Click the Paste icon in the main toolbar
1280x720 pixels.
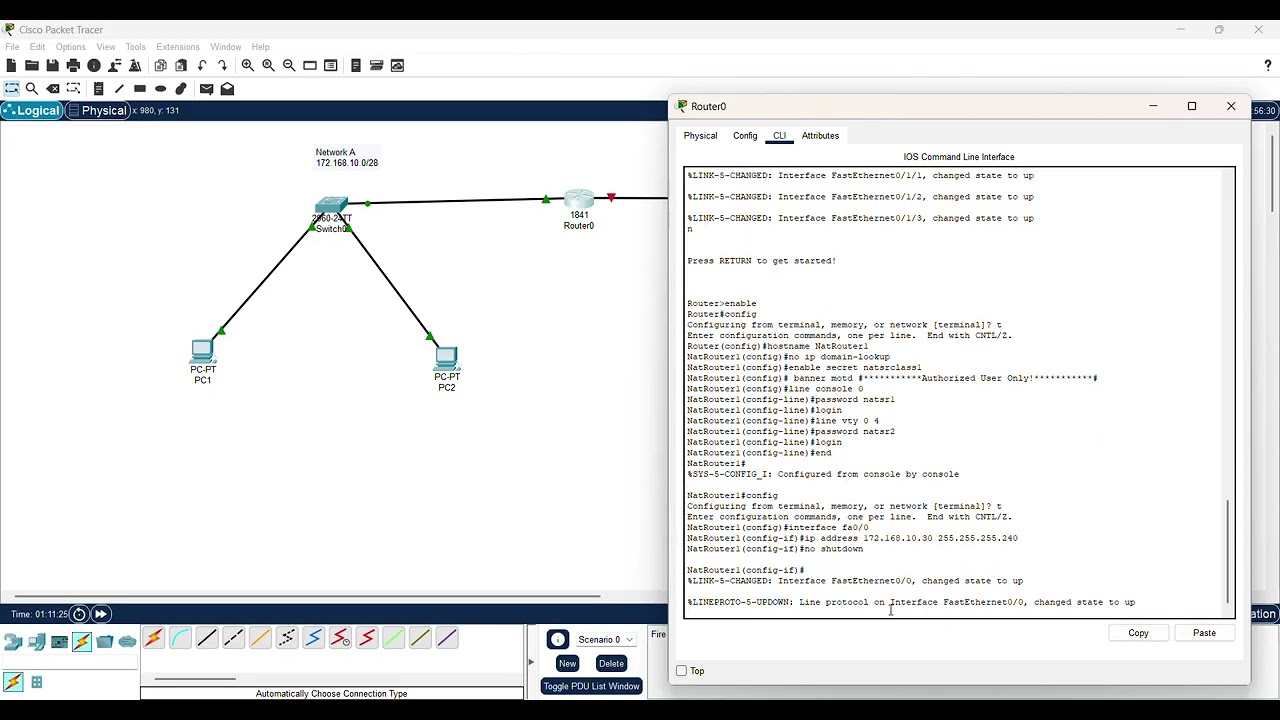[181, 66]
